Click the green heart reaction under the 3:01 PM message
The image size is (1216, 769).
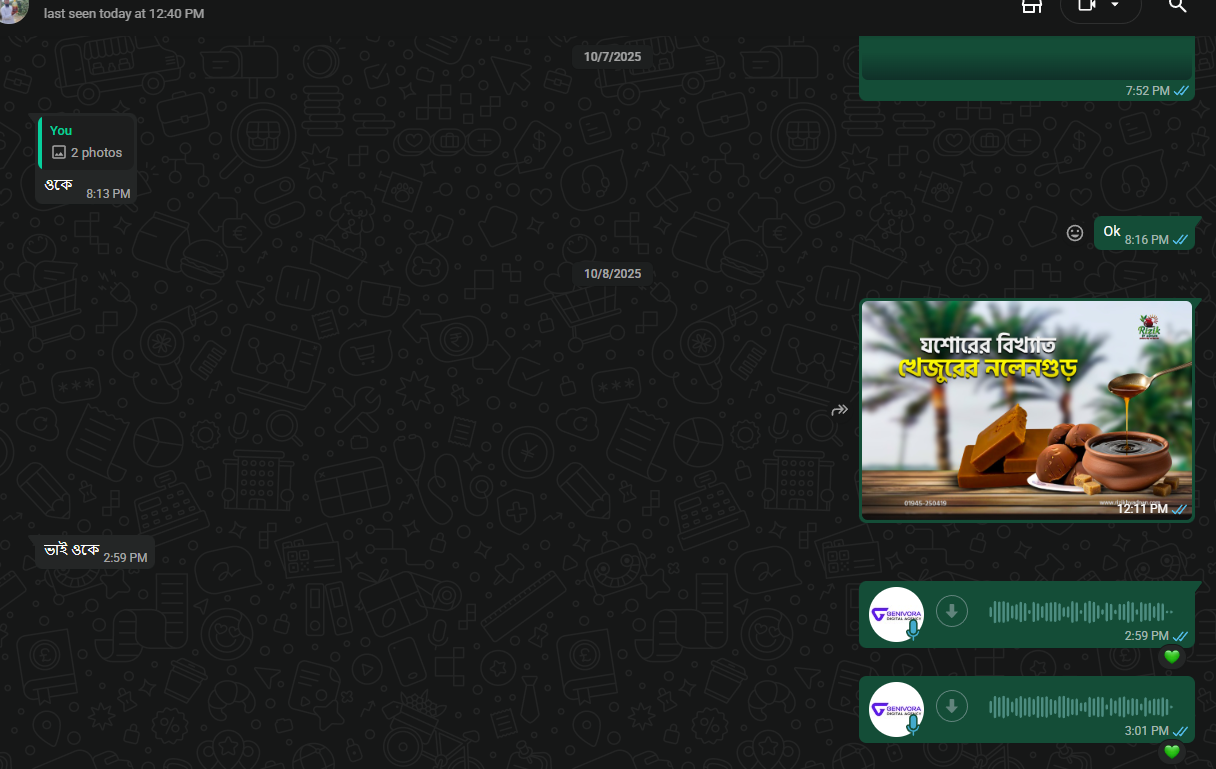[x=1171, y=751]
